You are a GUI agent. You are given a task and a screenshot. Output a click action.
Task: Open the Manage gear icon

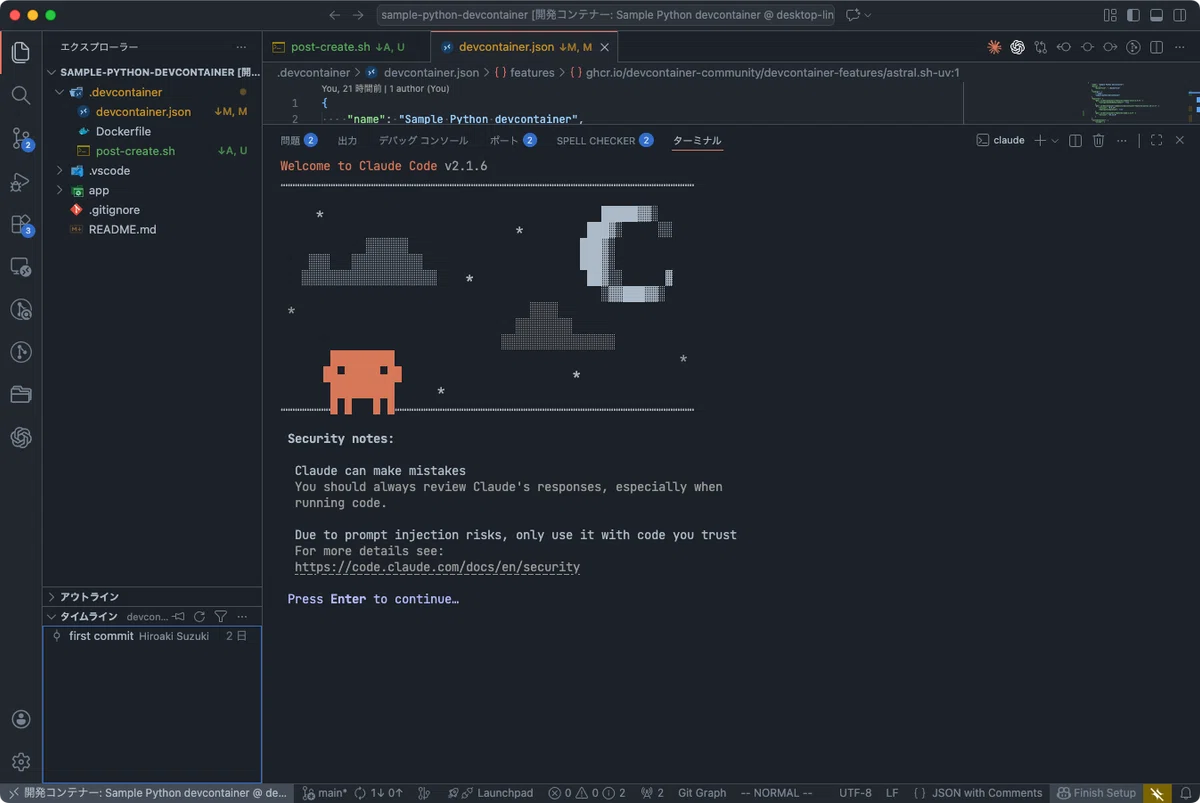[x=21, y=762]
